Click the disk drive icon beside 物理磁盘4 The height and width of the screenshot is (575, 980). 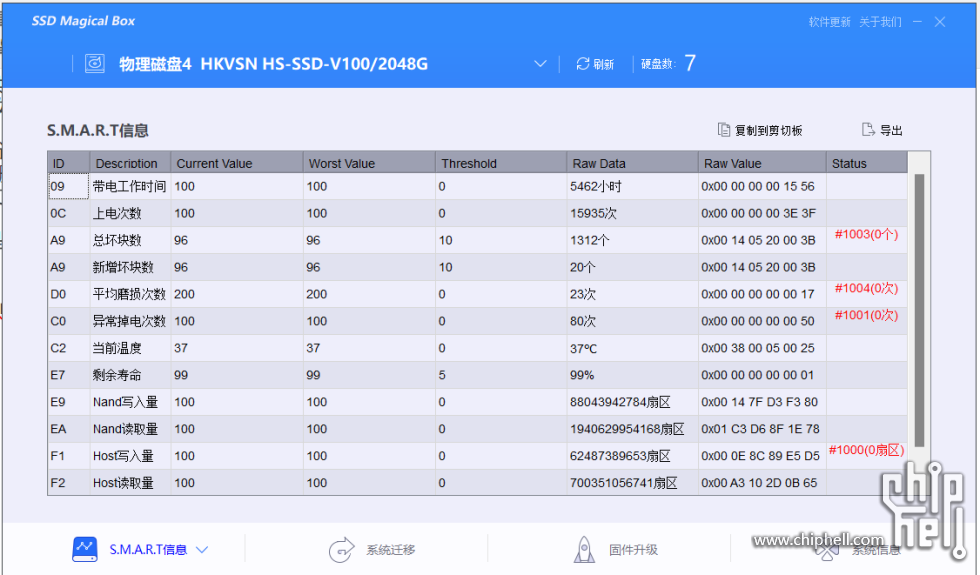[94, 63]
